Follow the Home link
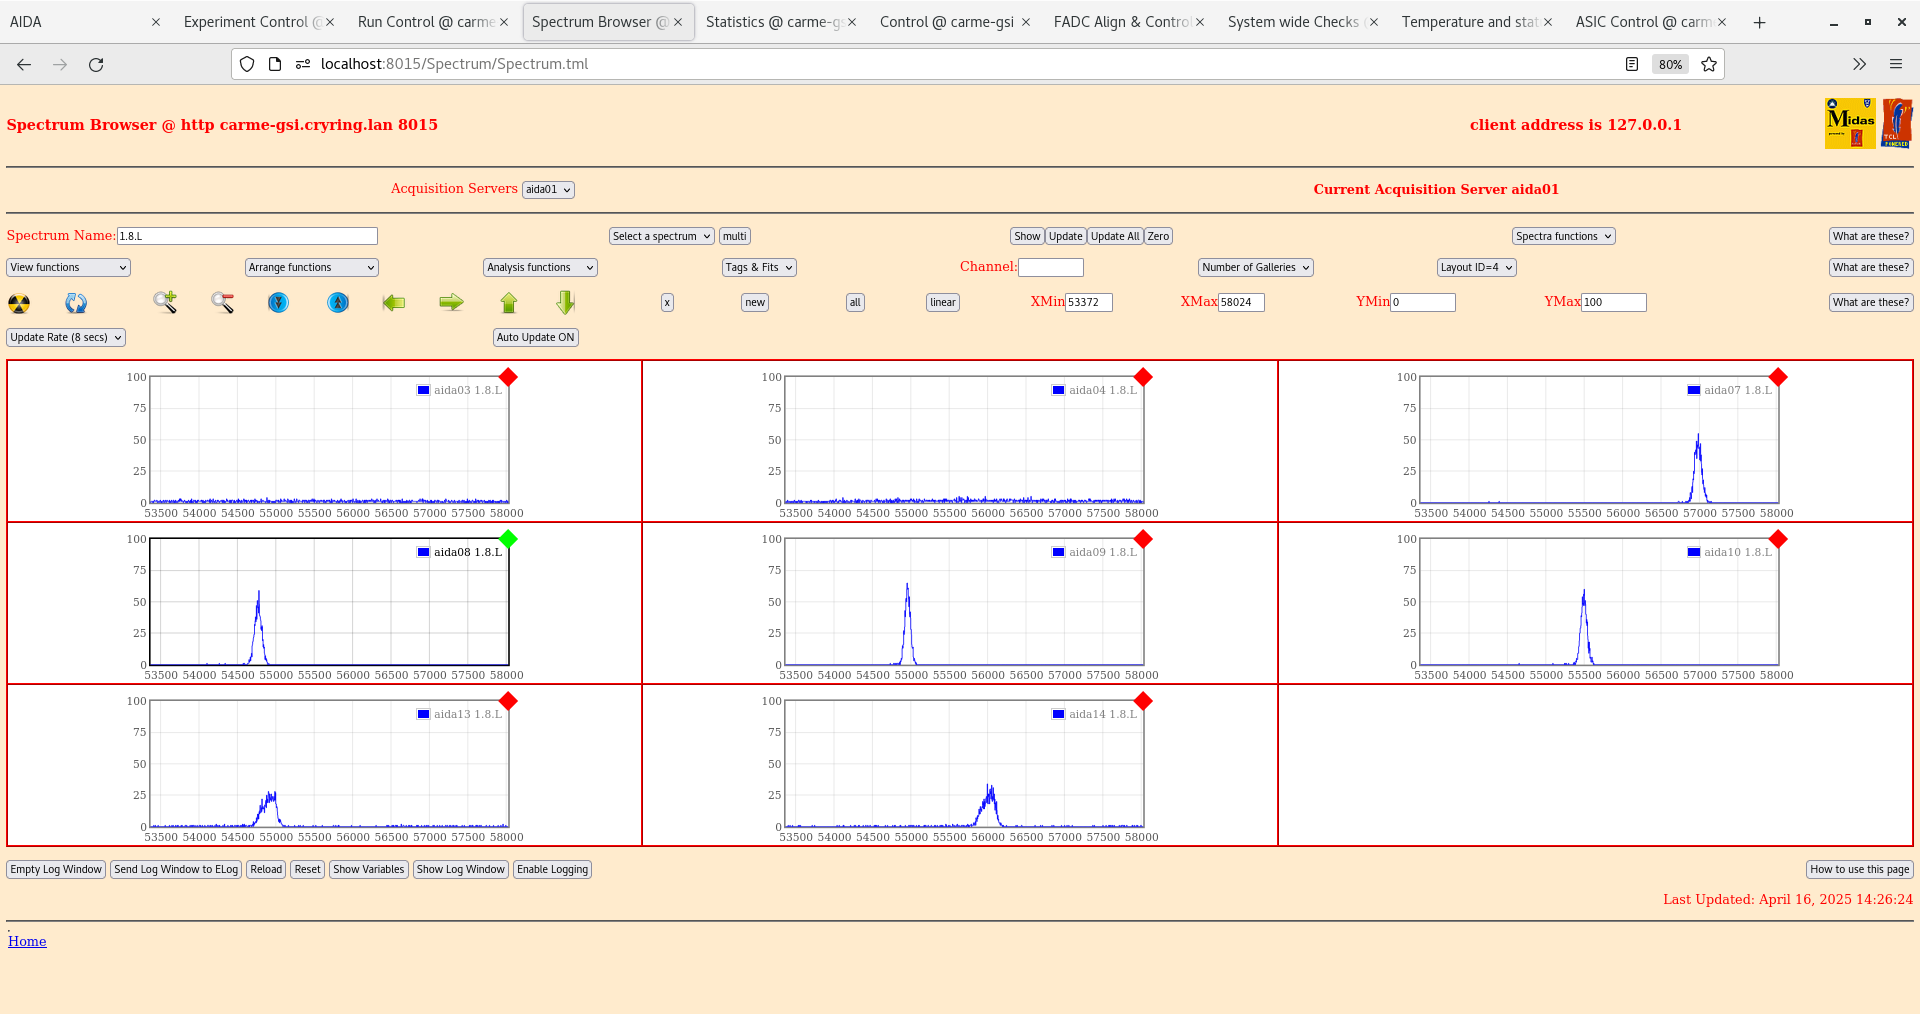 pos(27,941)
